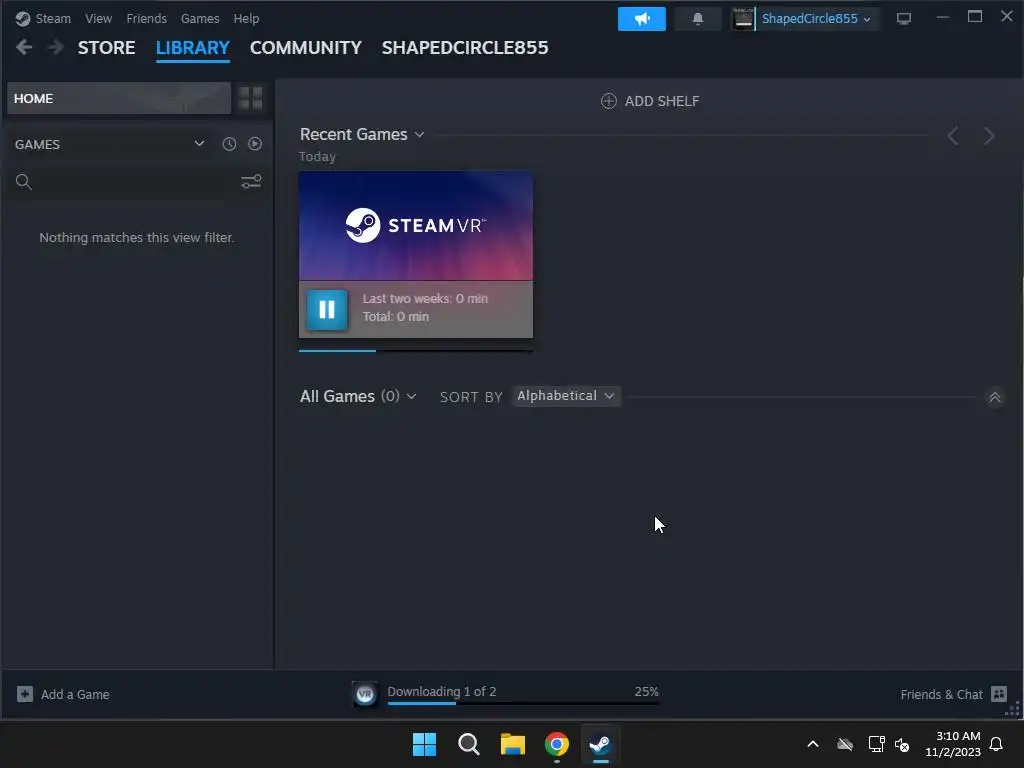
Task: Click the back navigation arrow
Action: tap(24, 47)
